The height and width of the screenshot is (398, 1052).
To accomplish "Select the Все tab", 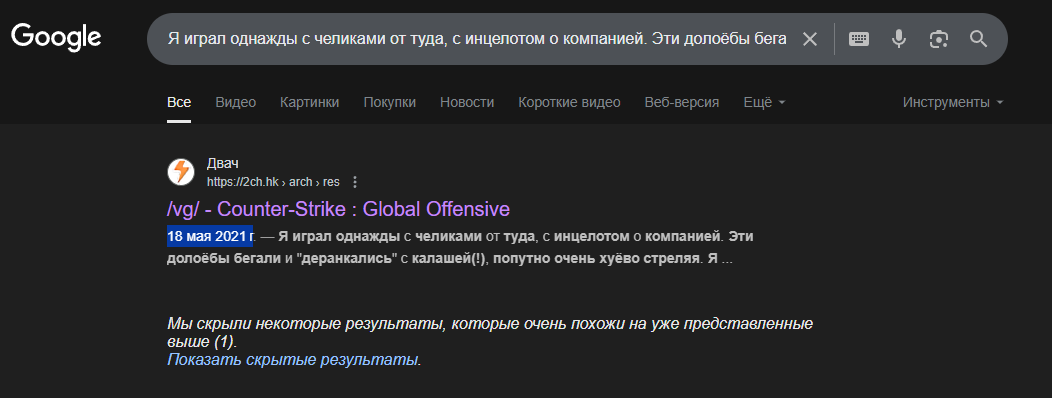I will [x=179, y=103].
